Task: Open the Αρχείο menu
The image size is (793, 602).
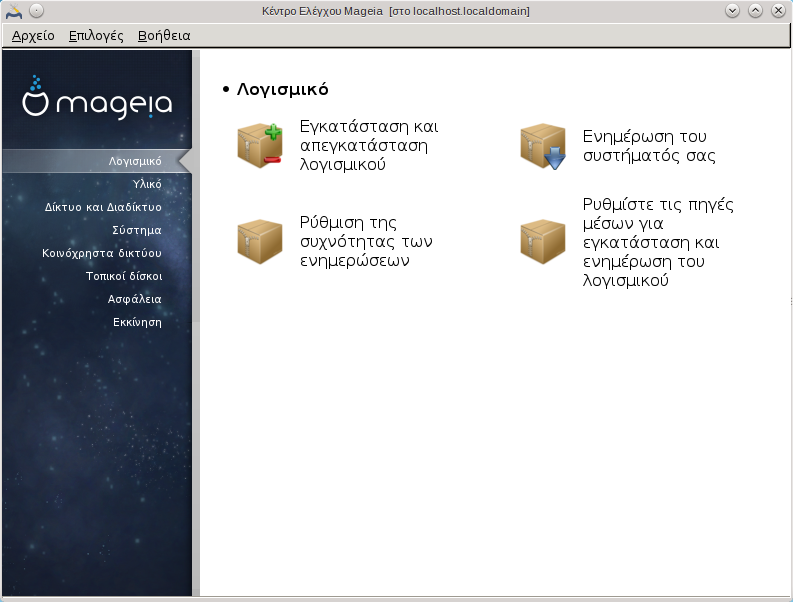Action: tap(33, 36)
